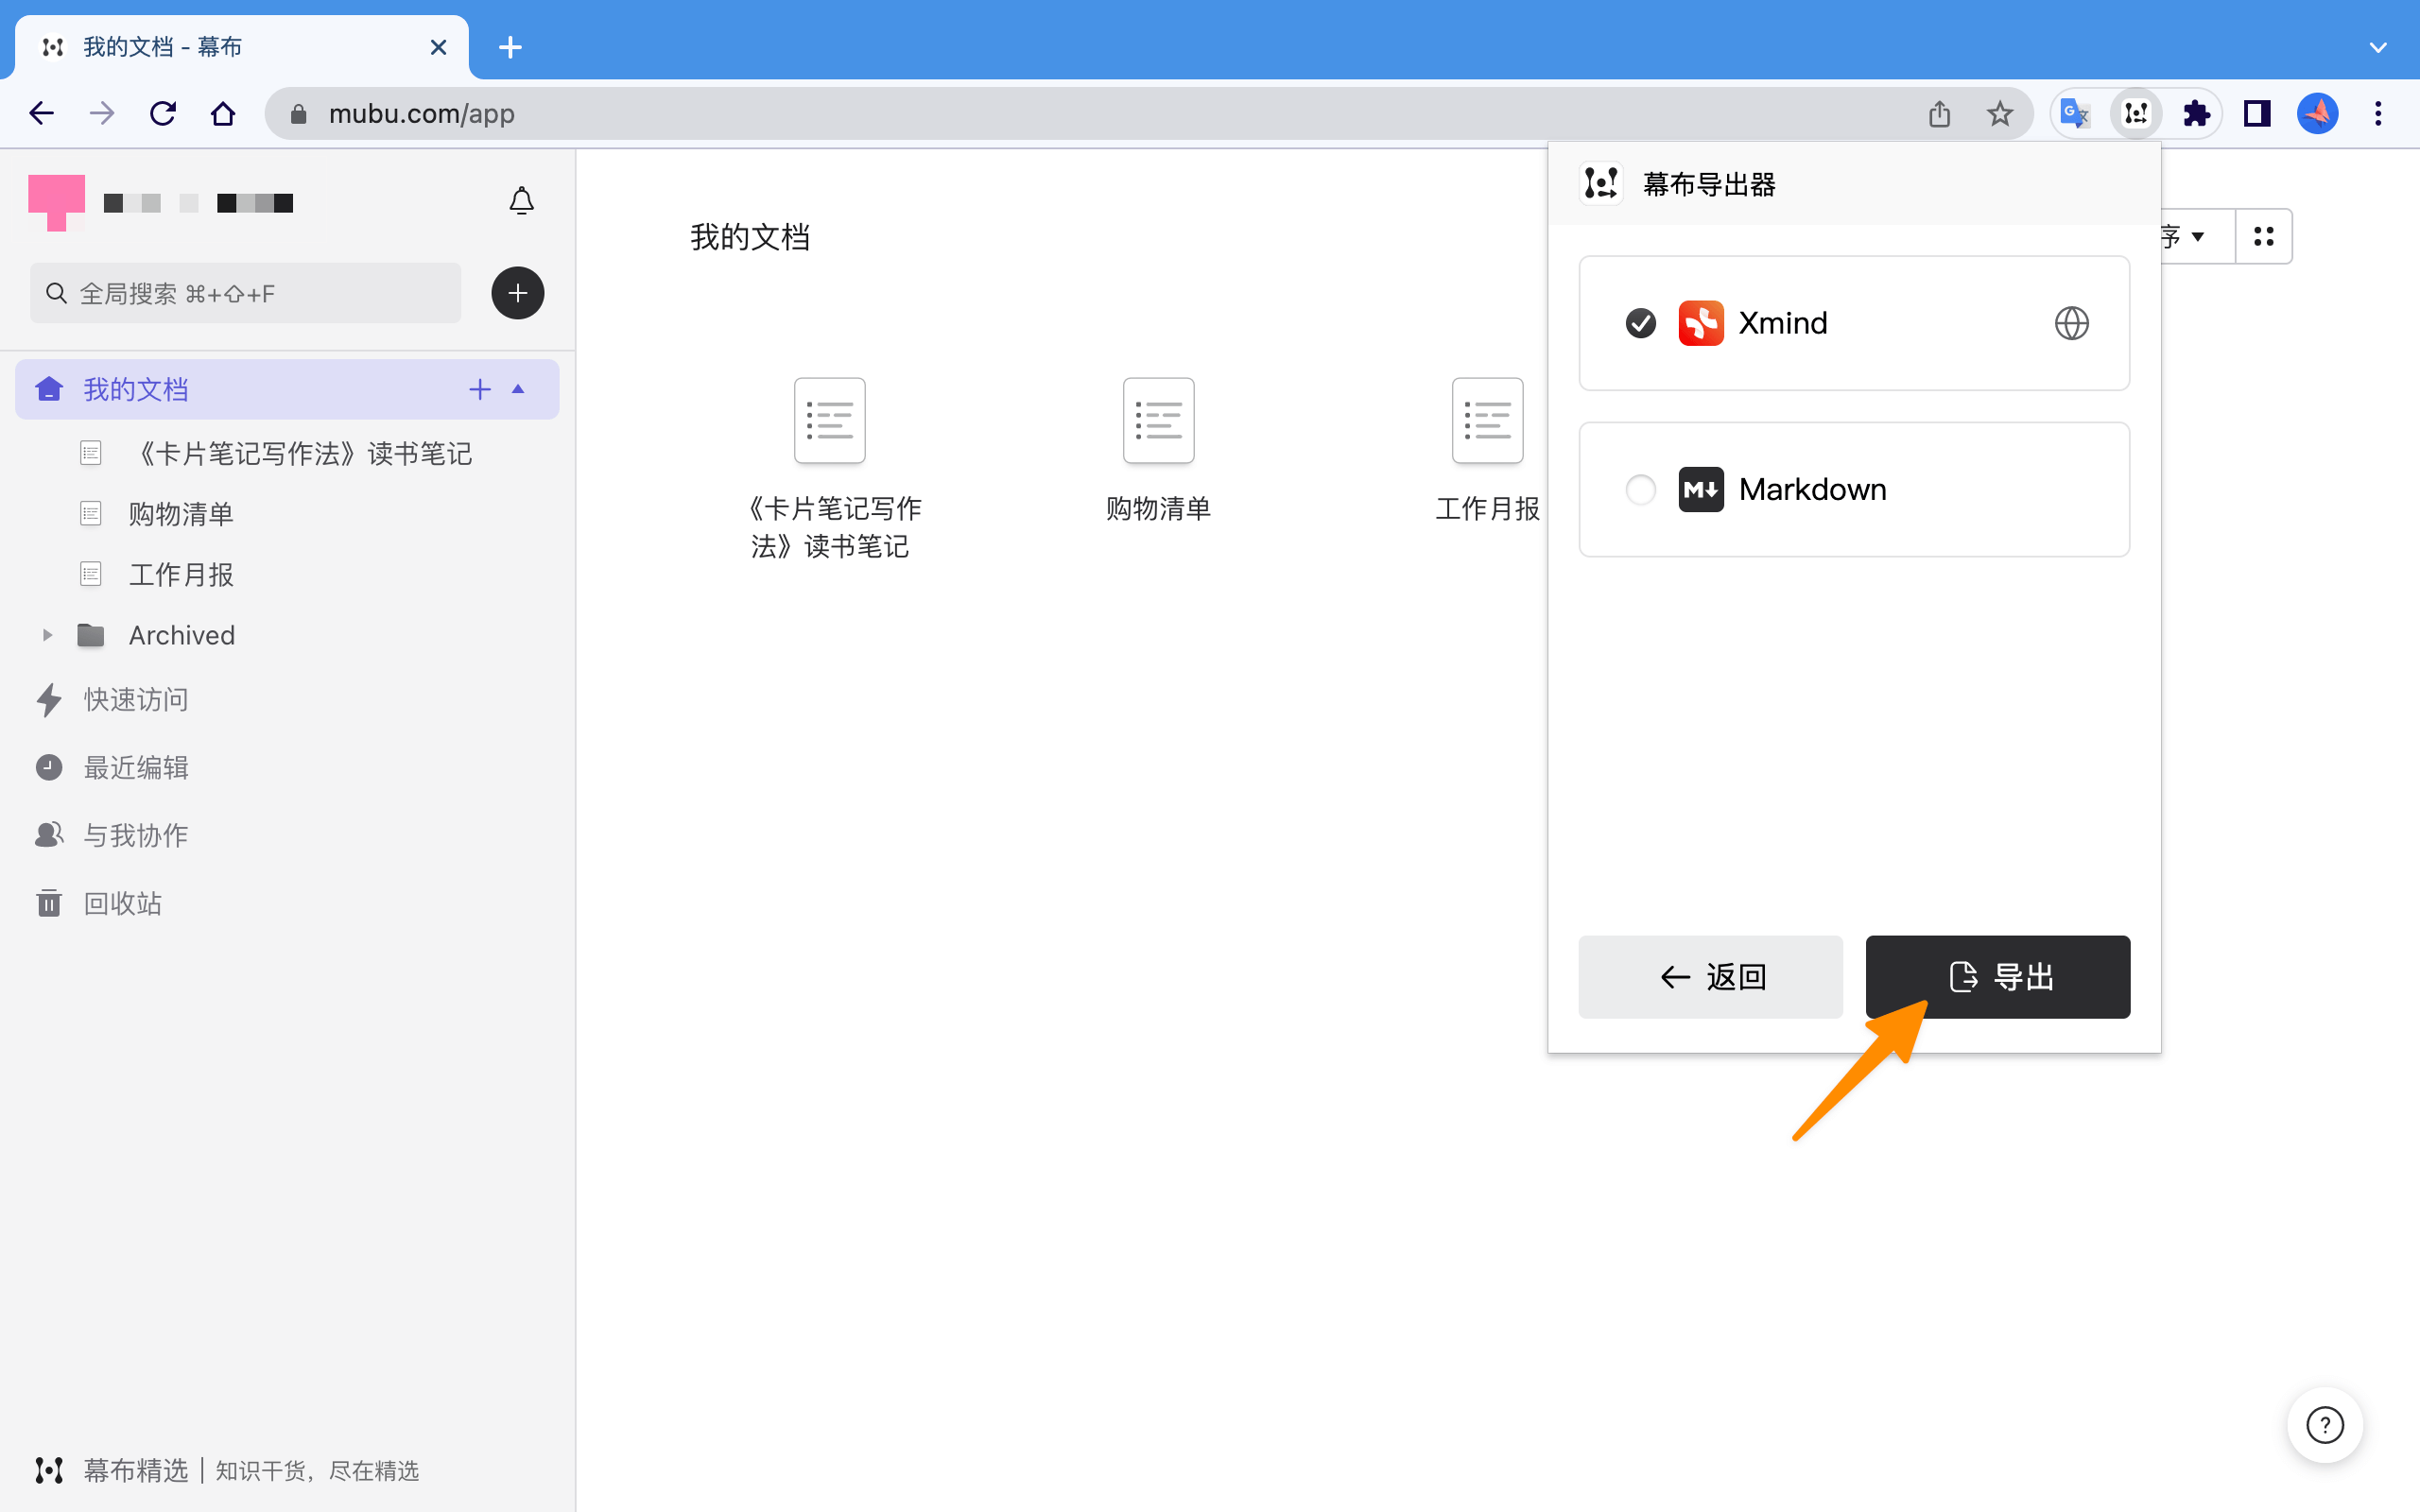
Task: Open 工作月报 document thumbnail
Action: click(x=1488, y=421)
